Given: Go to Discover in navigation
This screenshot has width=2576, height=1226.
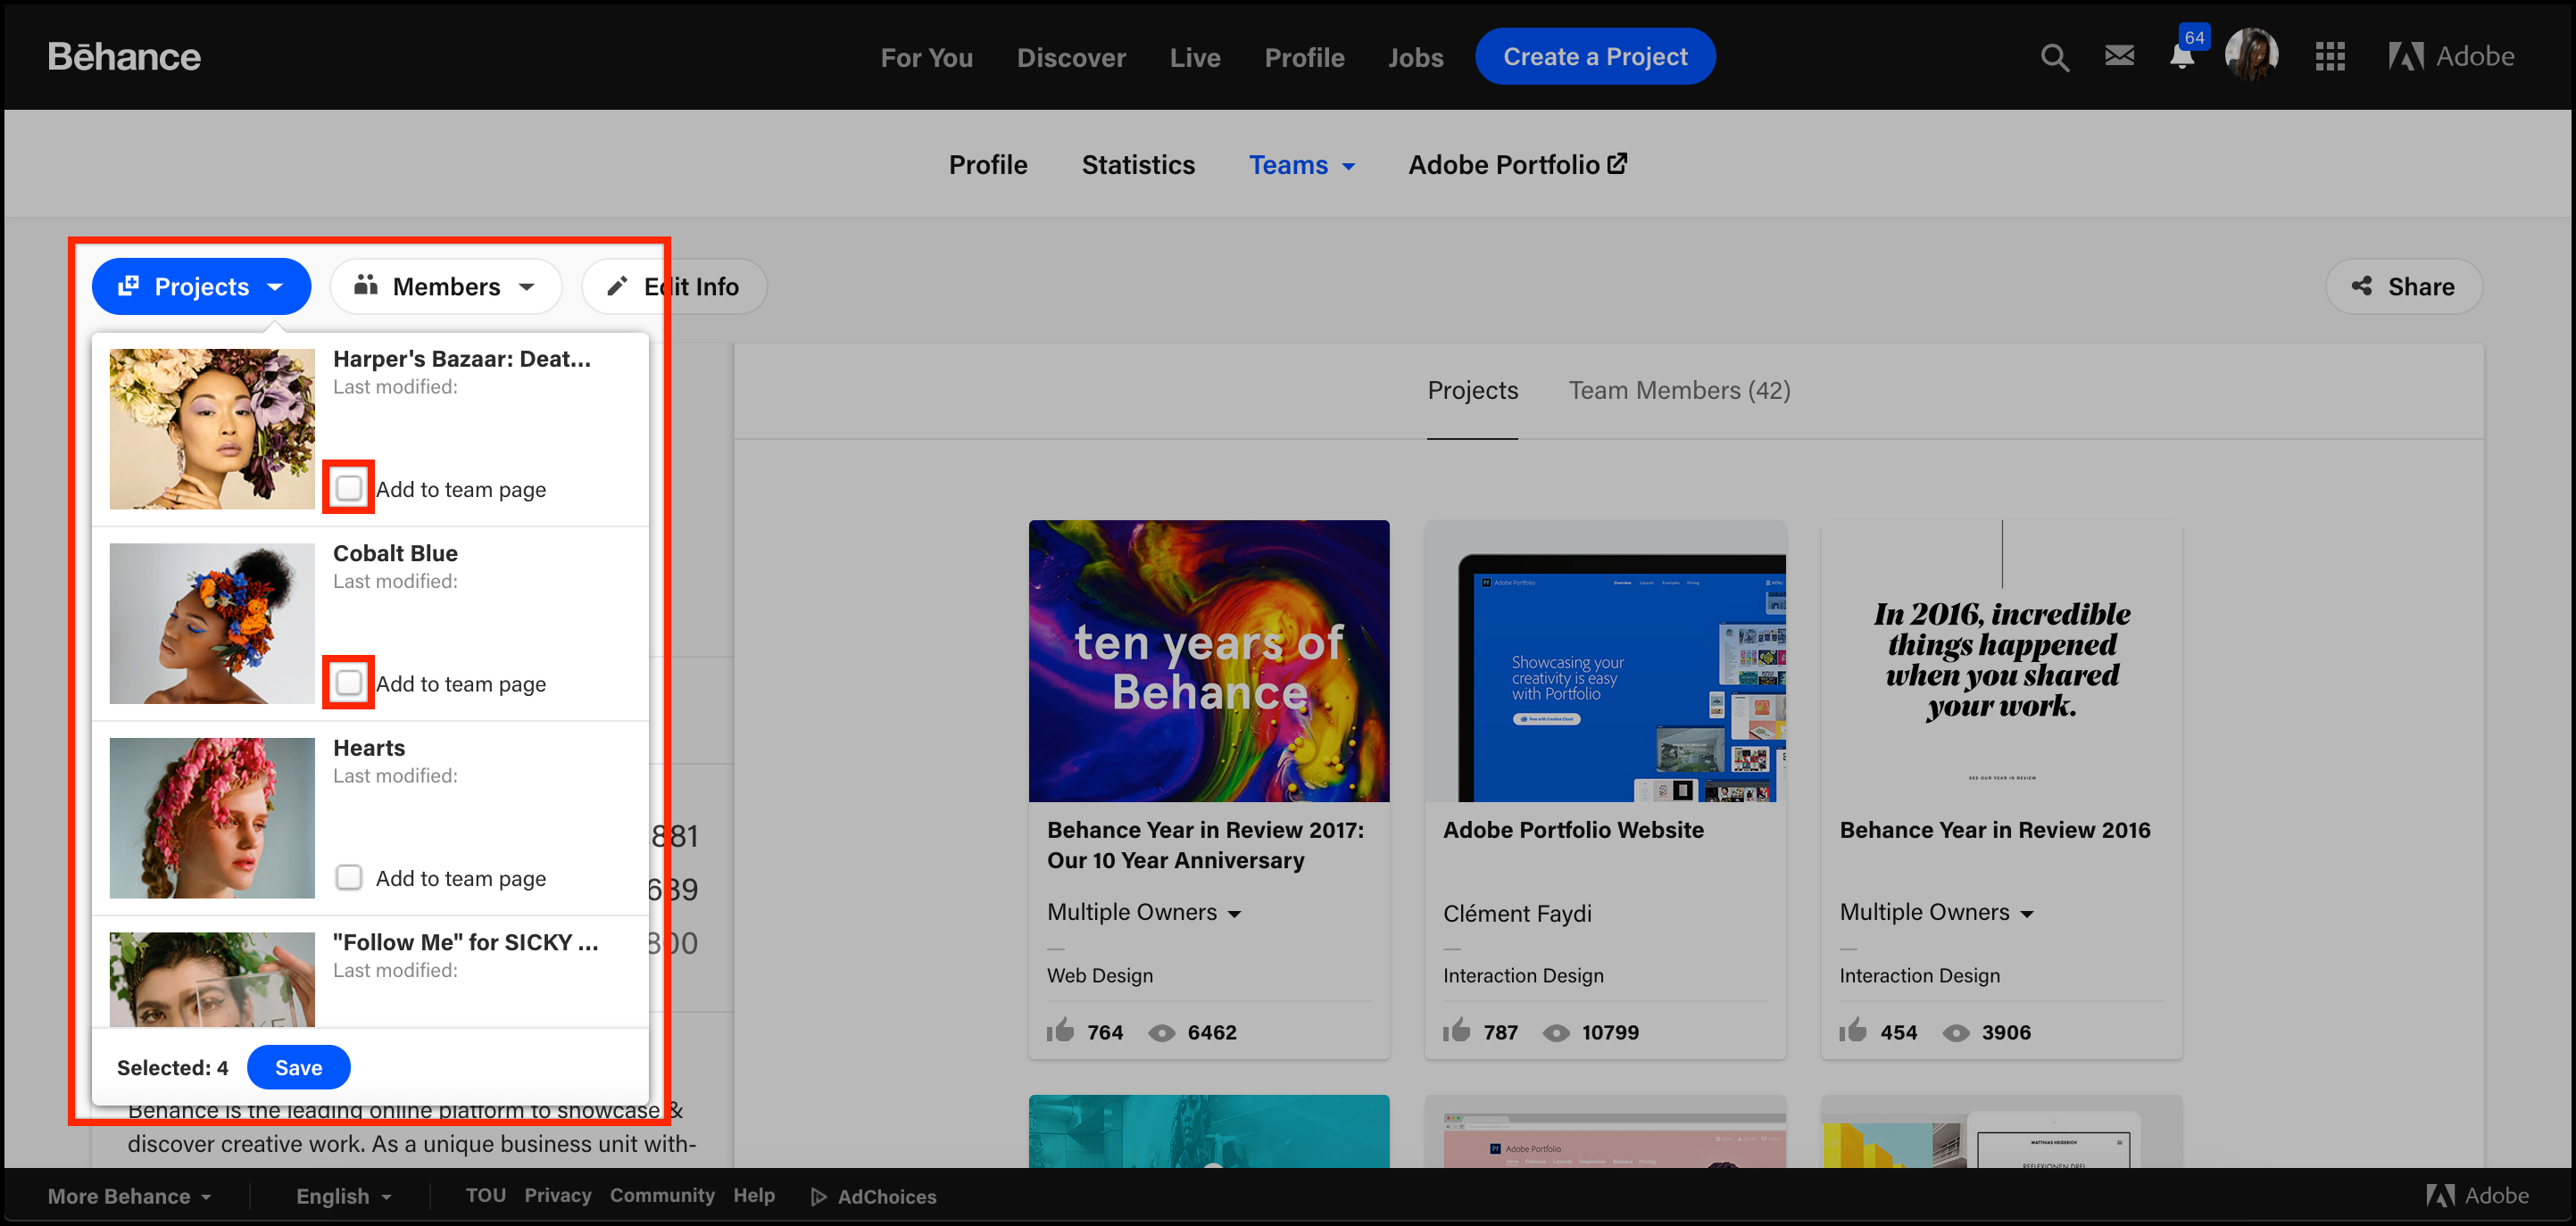Looking at the screenshot, I should [1071, 57].
